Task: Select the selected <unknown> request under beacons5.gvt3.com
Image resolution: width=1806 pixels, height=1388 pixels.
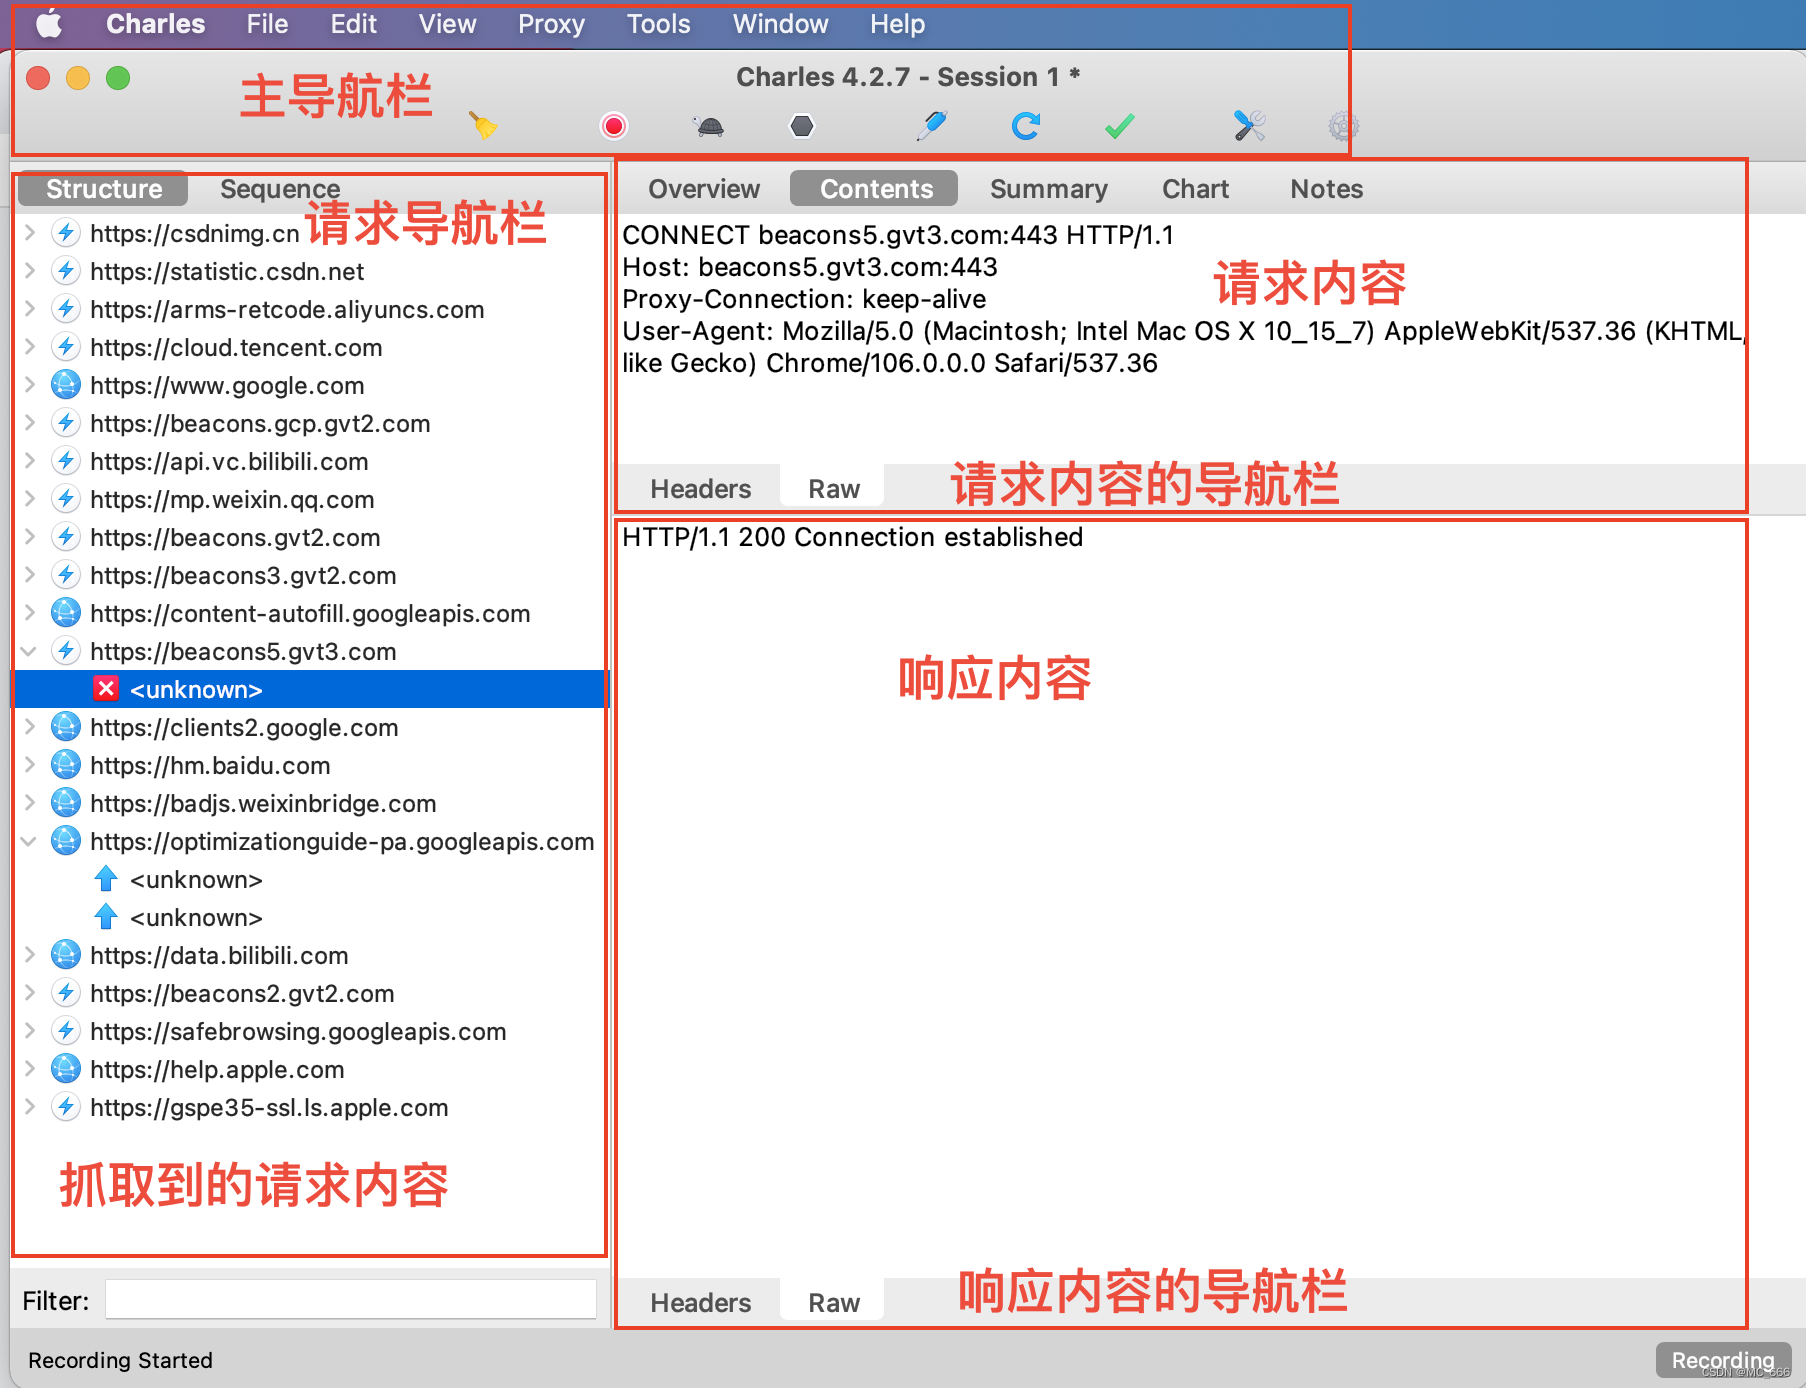Action: click(310, 689)
